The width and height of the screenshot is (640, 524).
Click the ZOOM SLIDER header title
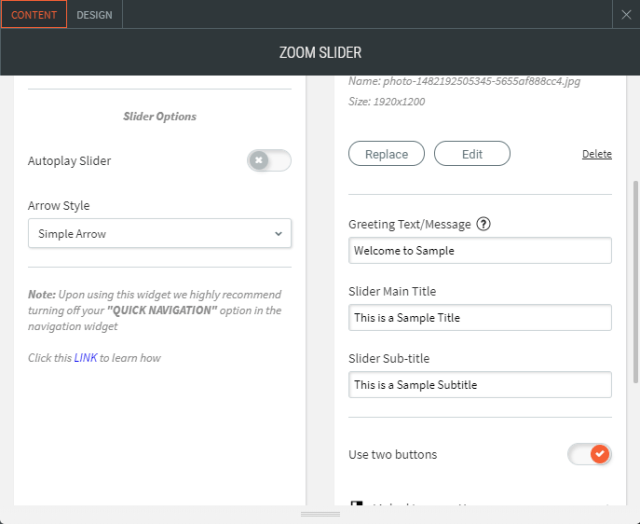(320, 52)
